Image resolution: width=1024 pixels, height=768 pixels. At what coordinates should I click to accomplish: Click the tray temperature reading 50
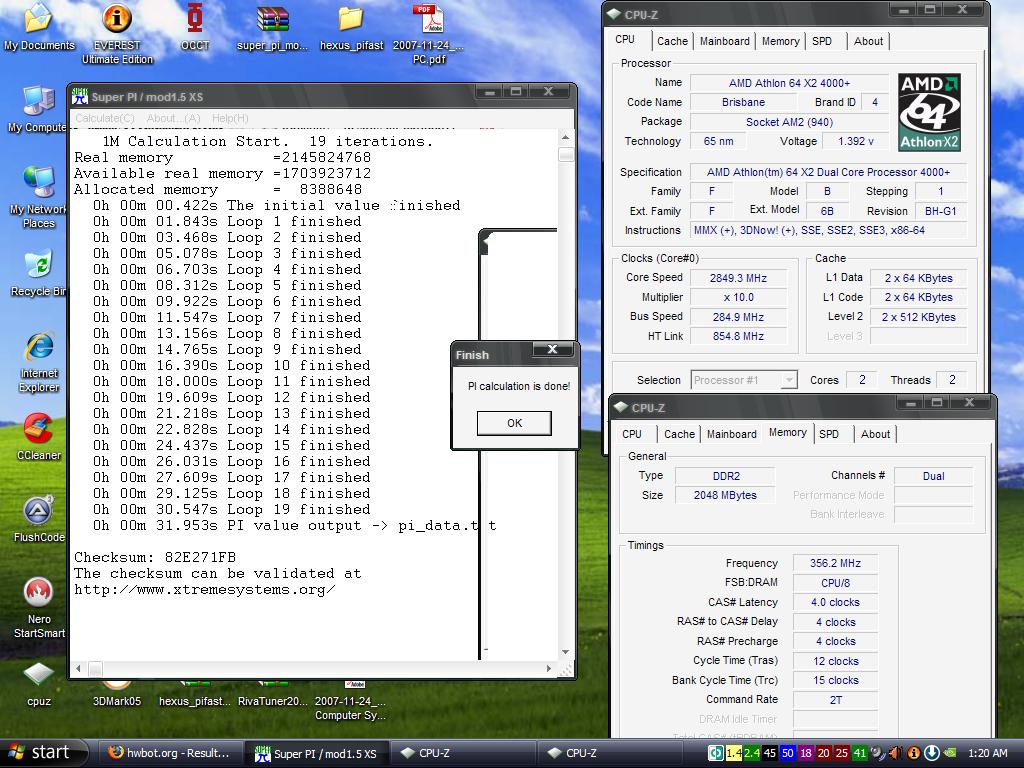click(x=788, y=753)
